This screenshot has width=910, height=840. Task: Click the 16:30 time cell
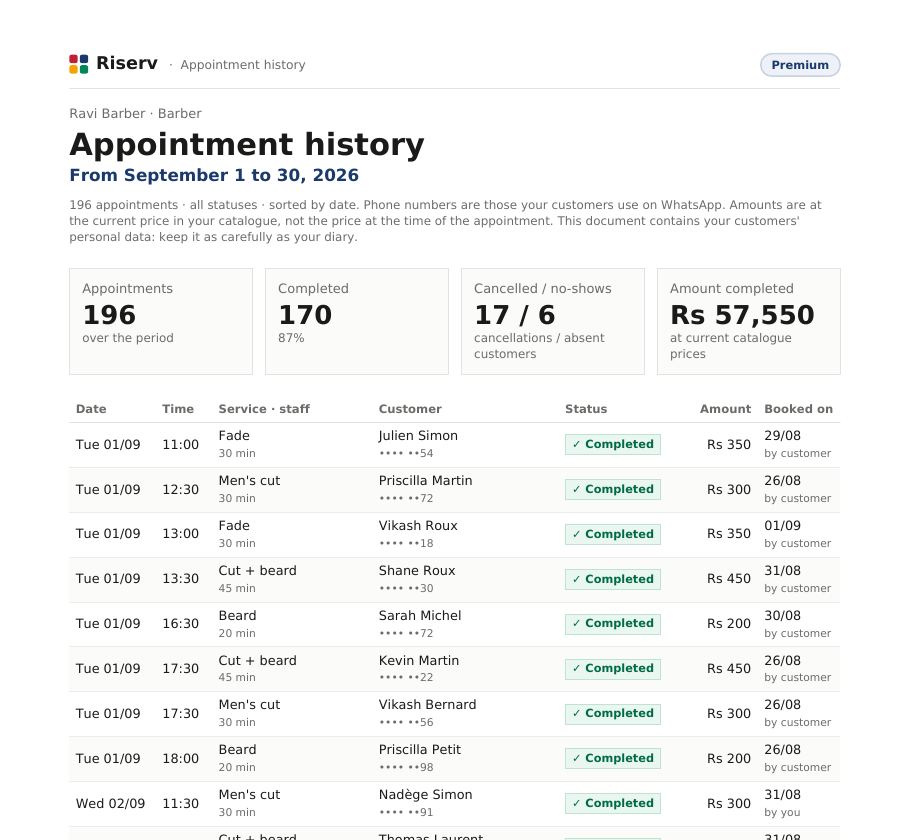(x=180, y=623)
